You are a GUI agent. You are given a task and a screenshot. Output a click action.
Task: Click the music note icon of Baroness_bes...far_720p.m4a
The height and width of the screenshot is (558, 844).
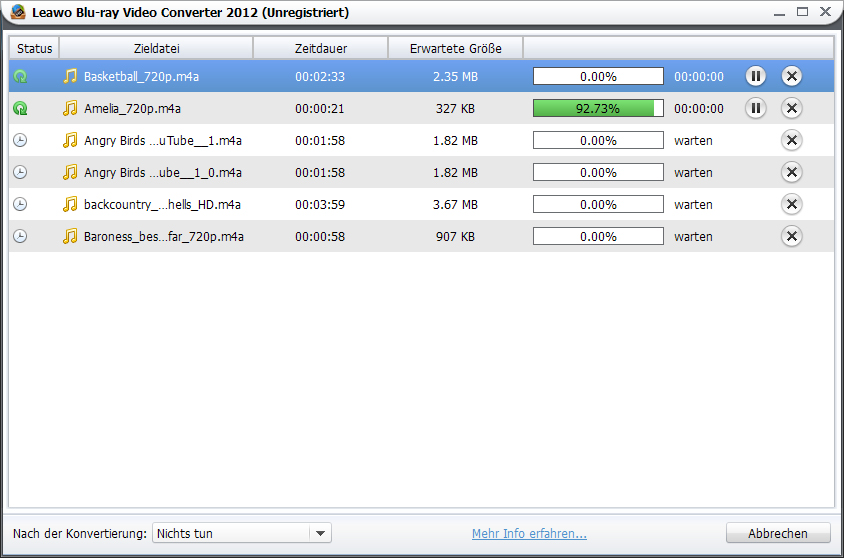[x=70, y=236]
